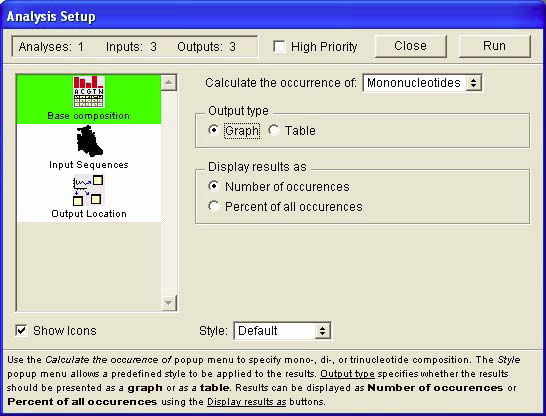Uncheck the Show Icons checkbox
Viewport: 546px width, 416px height.
[21, 330]
